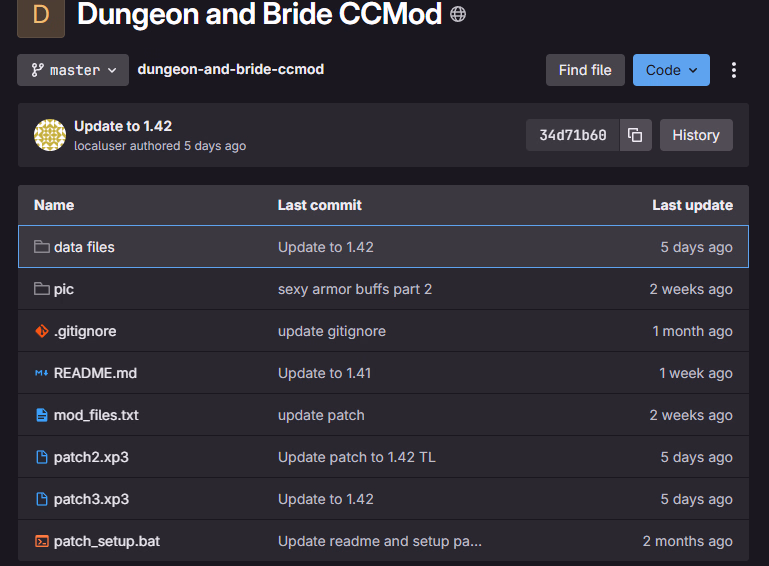The image size is (769, 566).
Task: Open the commit History page
Action: coord(696,135)
